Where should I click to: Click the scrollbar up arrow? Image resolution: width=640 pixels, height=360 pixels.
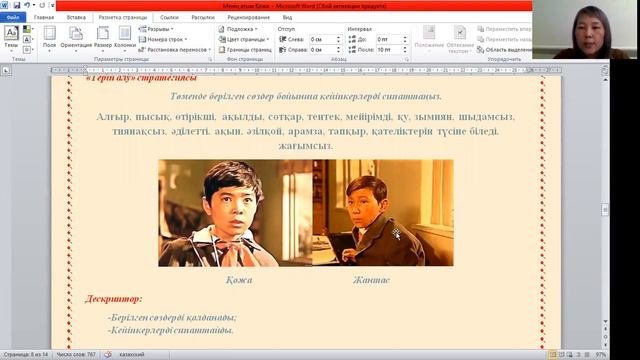coord(605,80)
